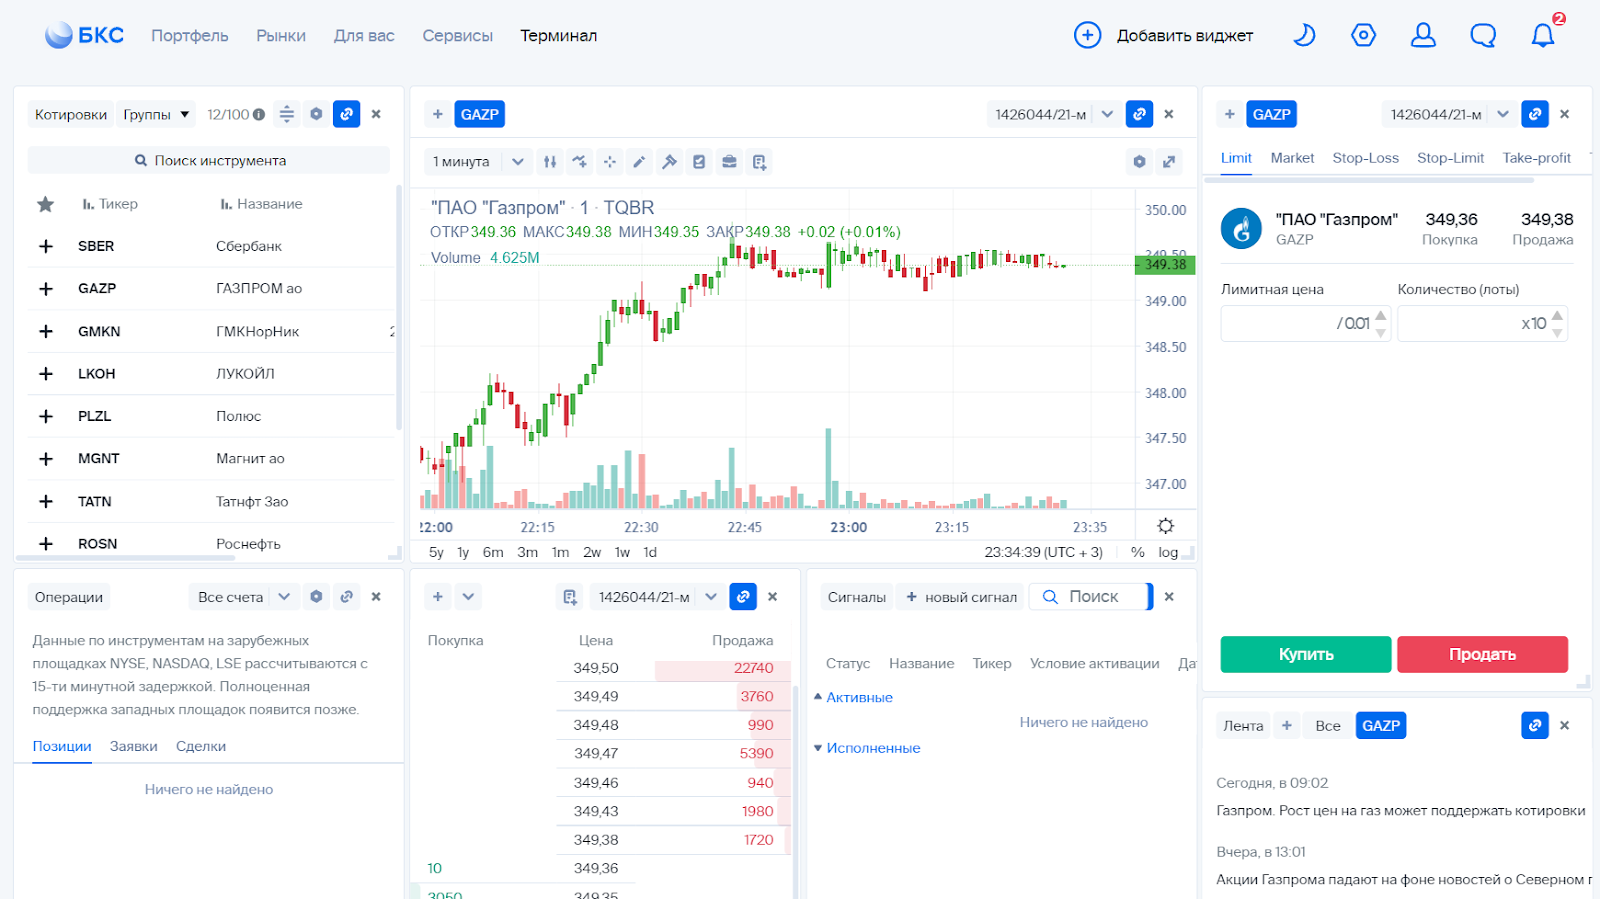Click the hammer icon on chart toolbar
The height and width of the screenshot is (899, 1600).
pos(669,161)
